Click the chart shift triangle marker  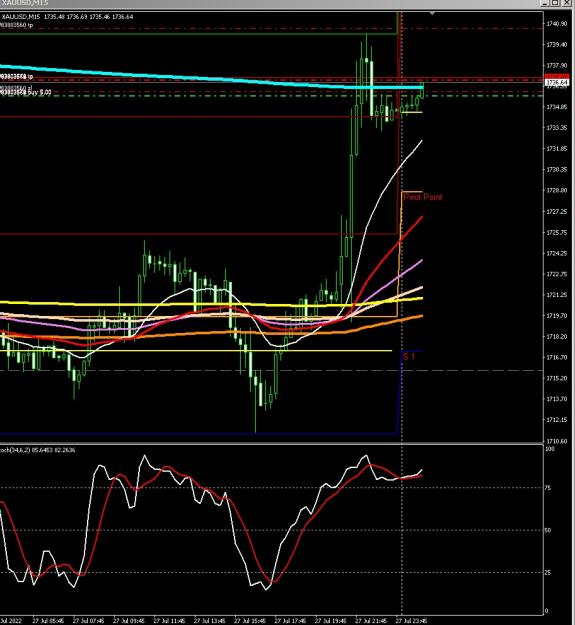(x=432, y=14)
